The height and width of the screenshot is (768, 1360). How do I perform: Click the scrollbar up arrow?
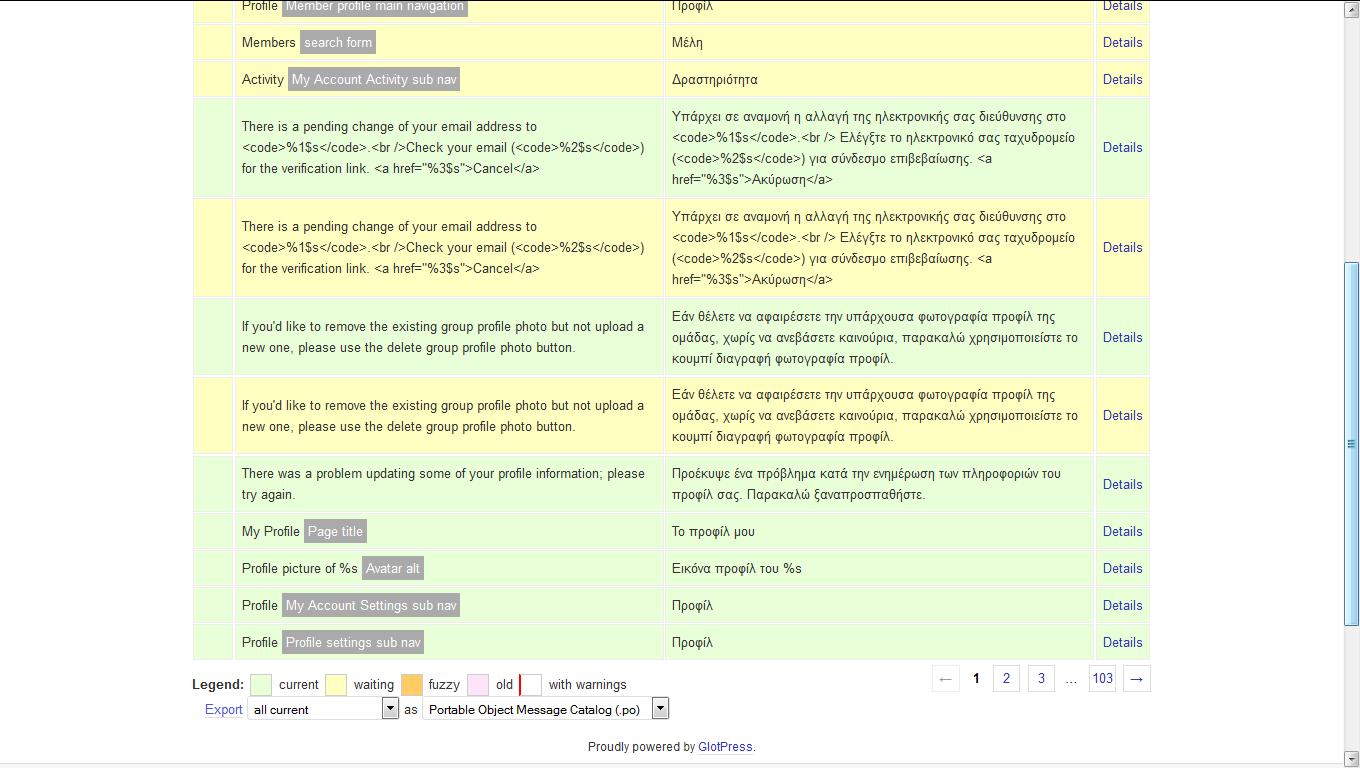1351,7
